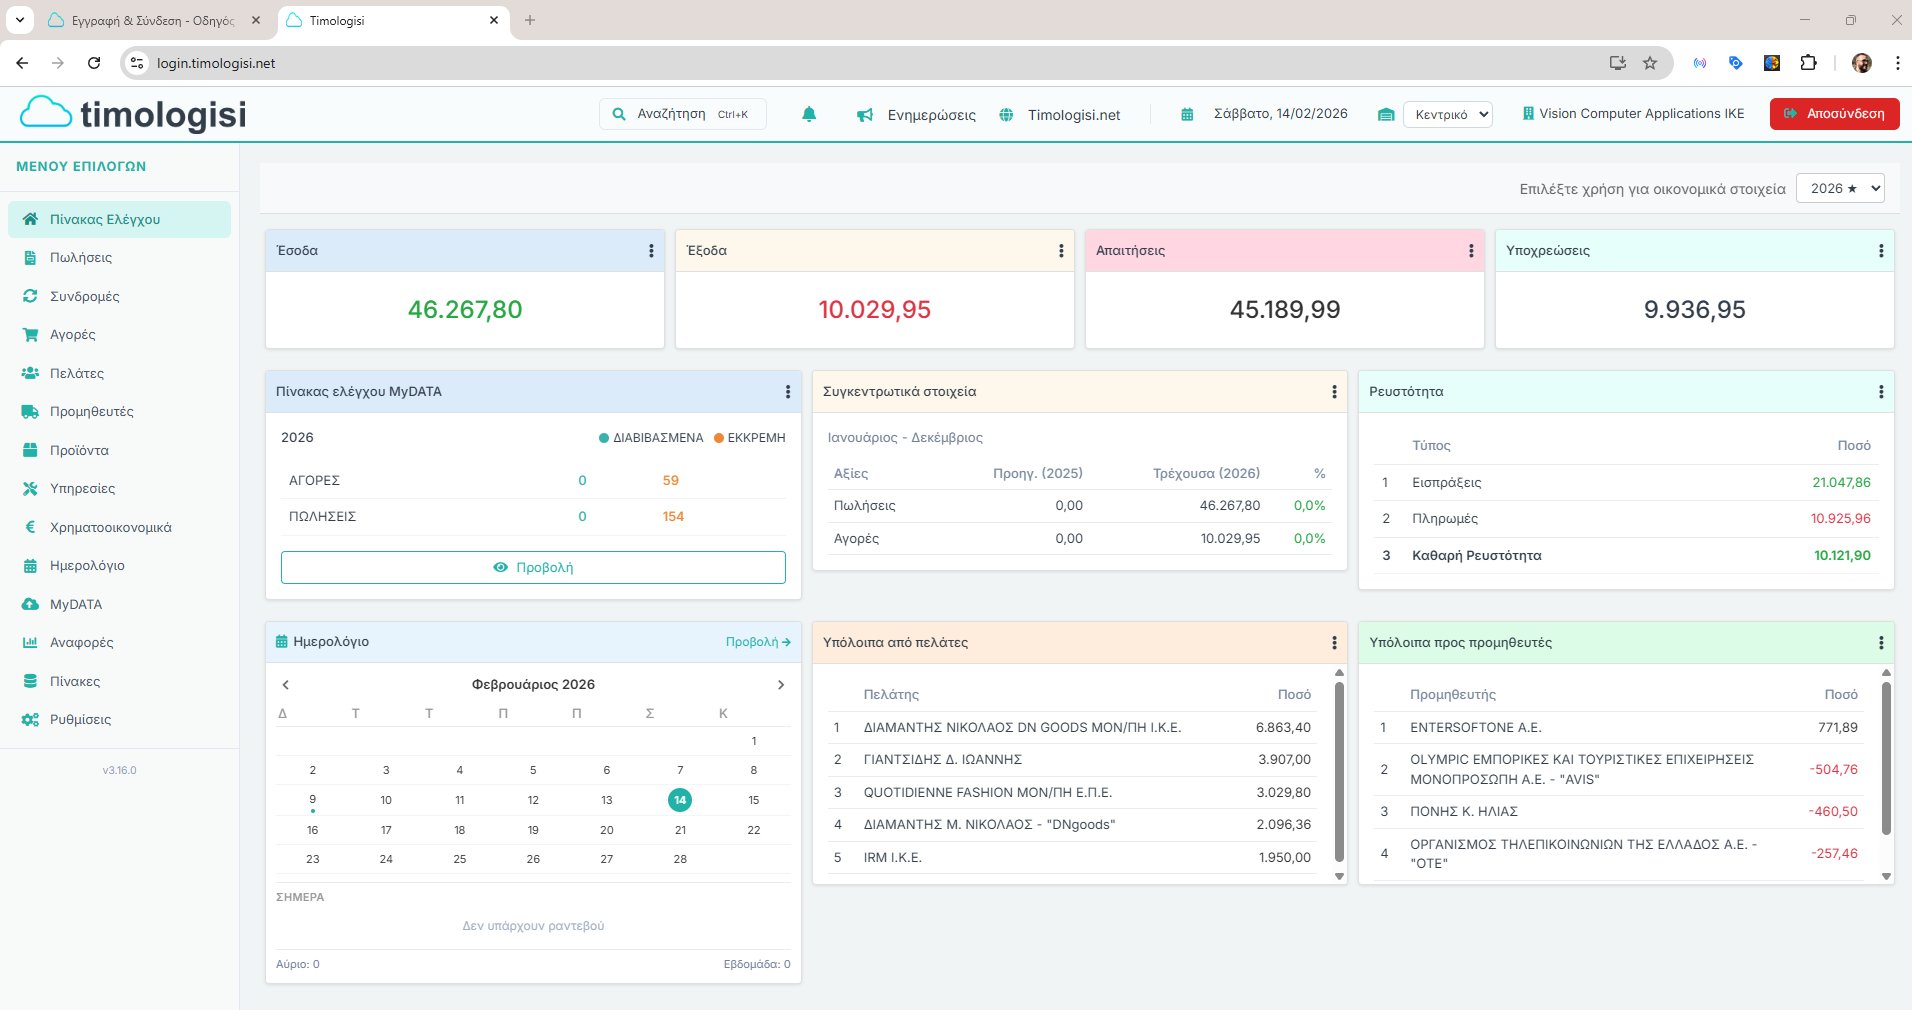Go to next month in calendar
This screenshot has width=1912, height=1010.
click(x=781, y=685)
